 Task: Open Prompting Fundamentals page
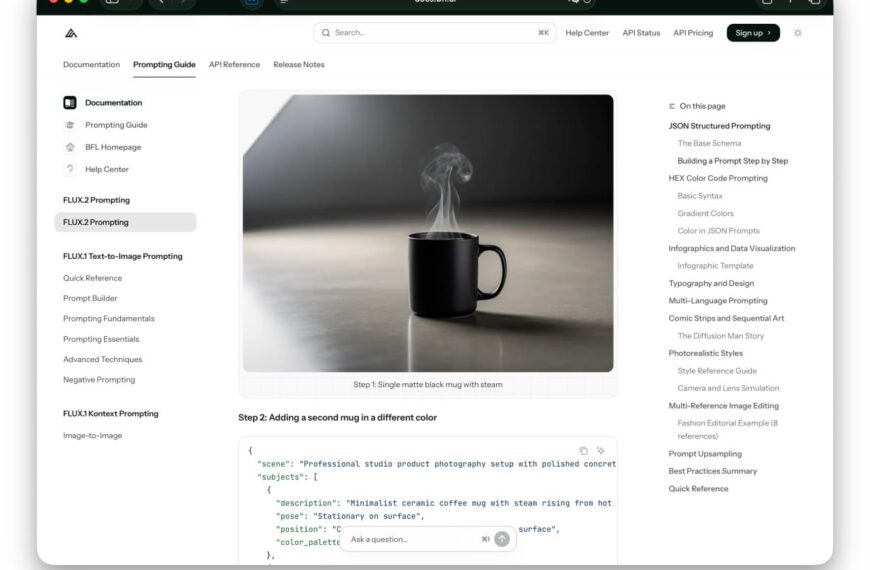pyautogui.click(x=109, y=319)
